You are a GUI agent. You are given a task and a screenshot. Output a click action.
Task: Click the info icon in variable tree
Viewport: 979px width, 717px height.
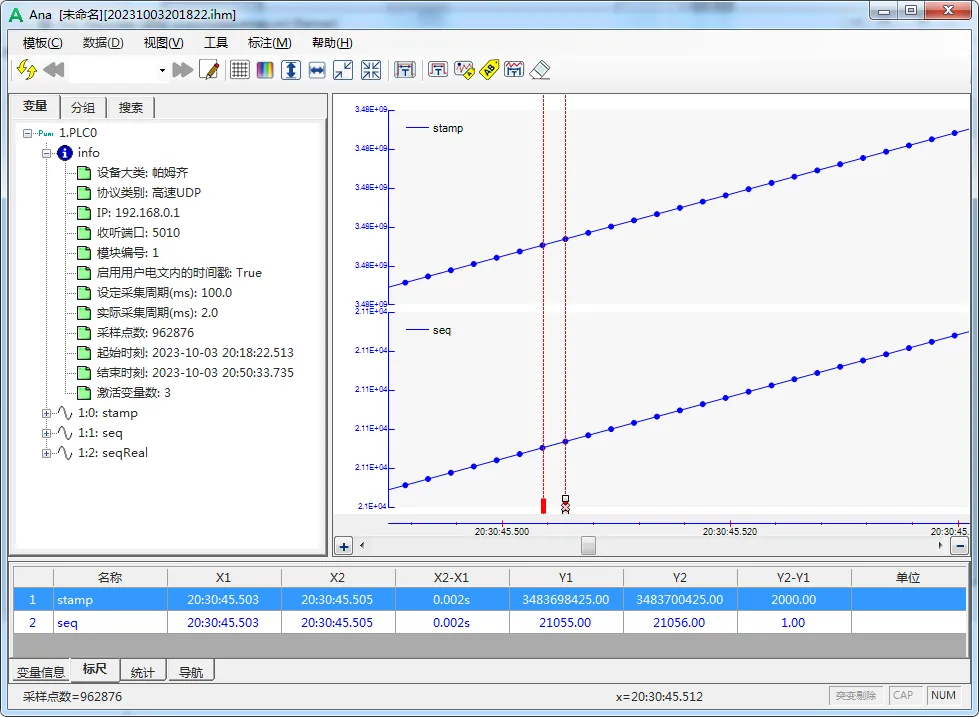65,153
